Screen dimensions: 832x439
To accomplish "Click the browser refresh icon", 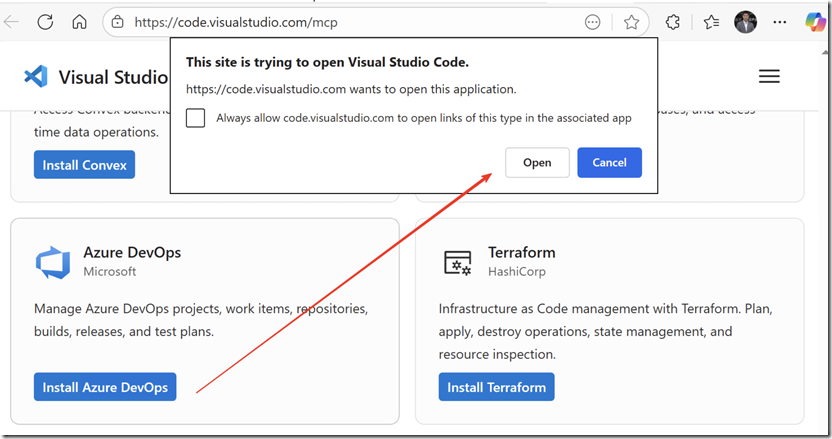I will (45, 22).
